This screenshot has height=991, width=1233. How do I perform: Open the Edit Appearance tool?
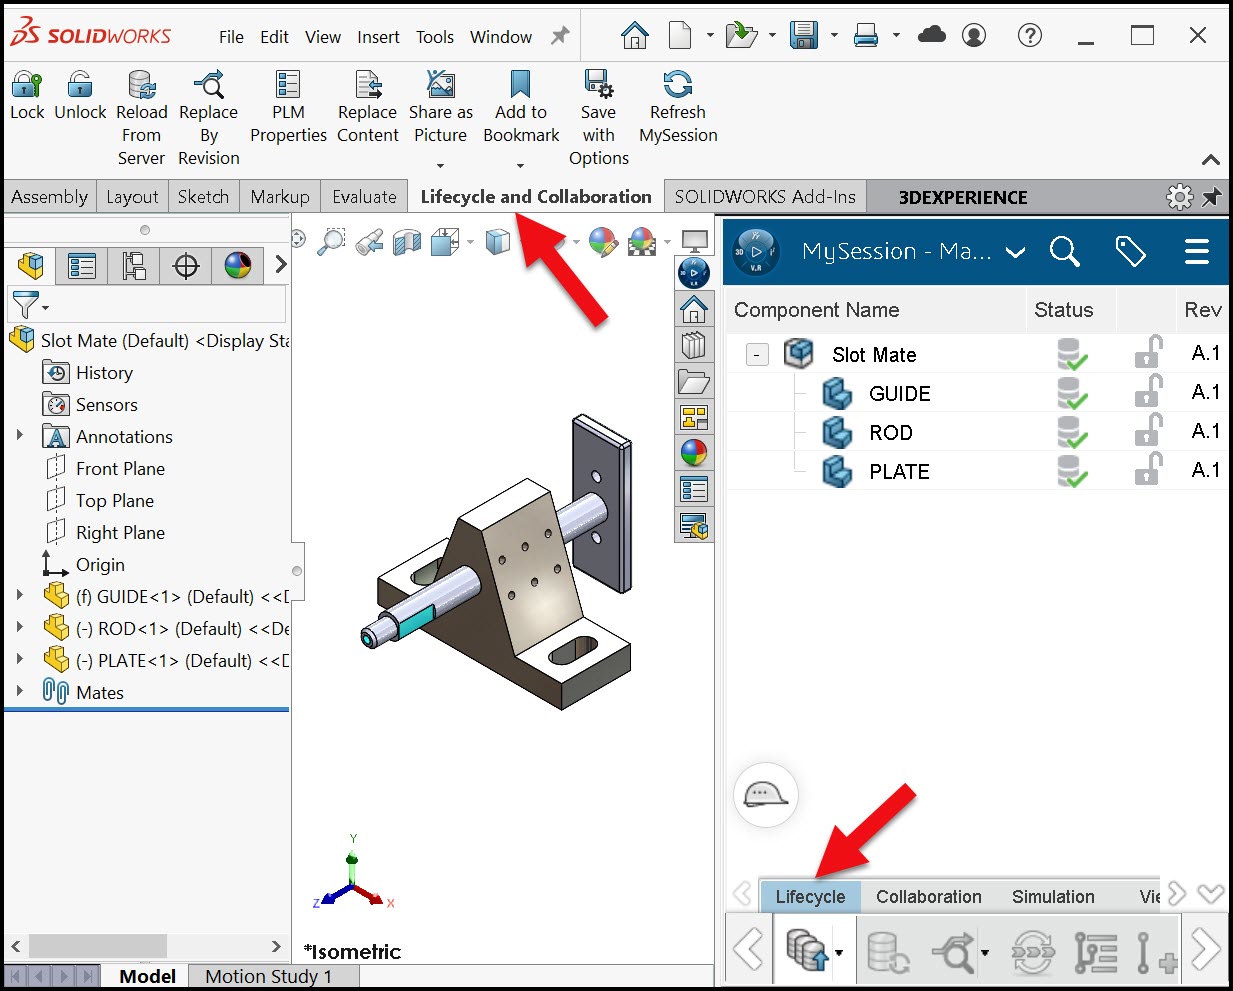tap(602, 243)
